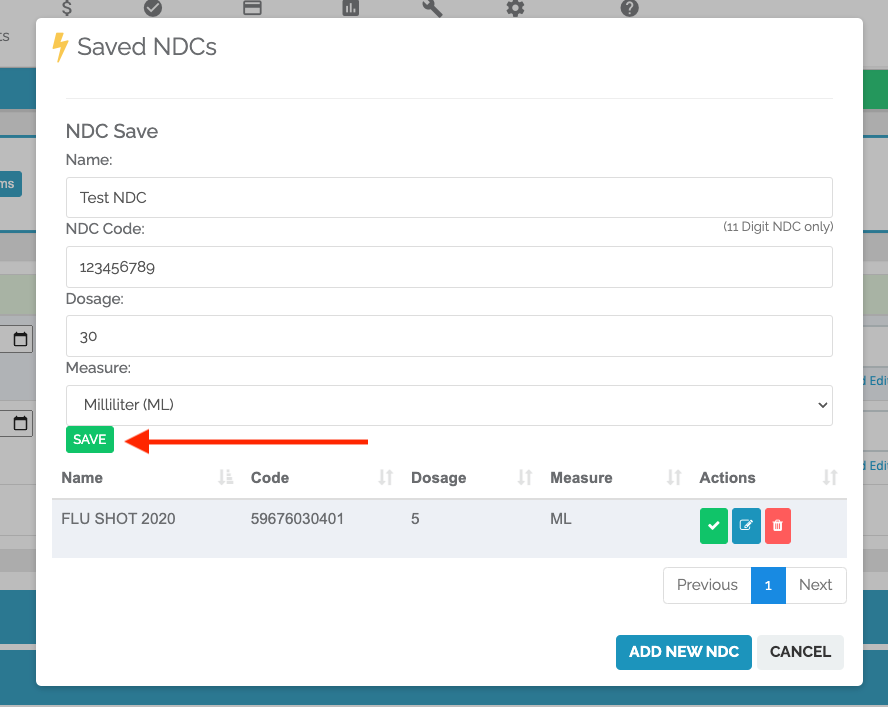Viewport: 888px width, 707px height.
Task: Sort the table by Measure column
Action: pyautogui.click(x=674, y=478)
